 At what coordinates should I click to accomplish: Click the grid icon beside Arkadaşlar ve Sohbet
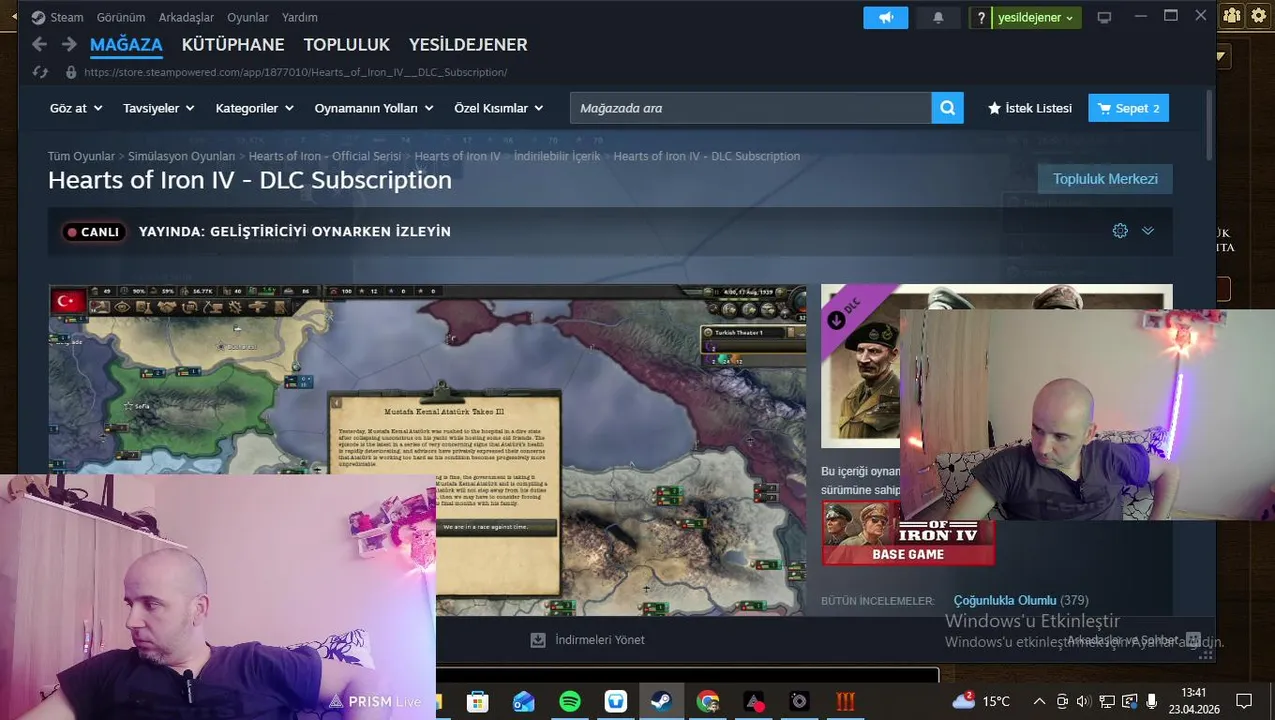coord(1193,640)
